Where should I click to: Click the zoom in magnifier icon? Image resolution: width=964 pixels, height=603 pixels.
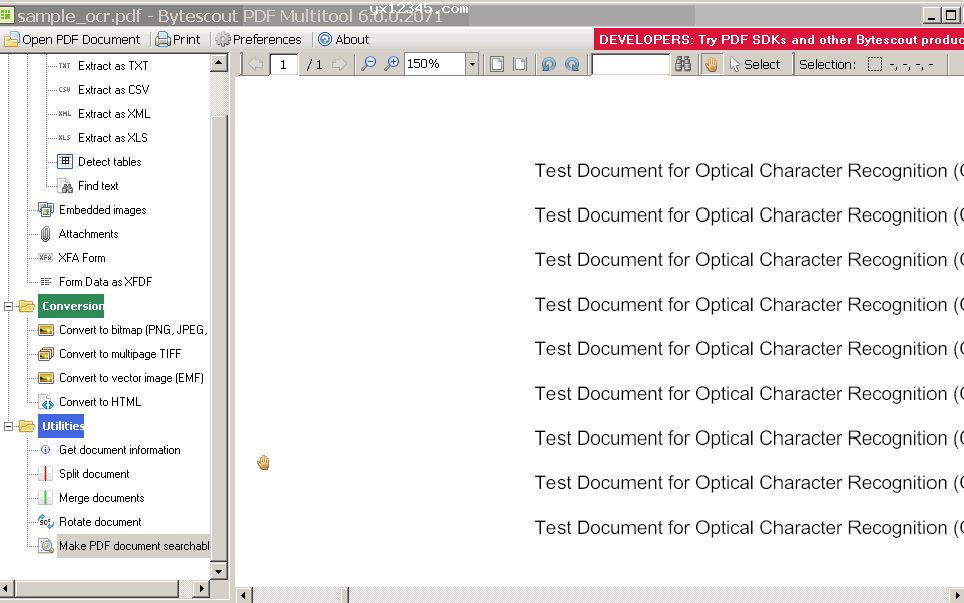(x=392, y=64)
